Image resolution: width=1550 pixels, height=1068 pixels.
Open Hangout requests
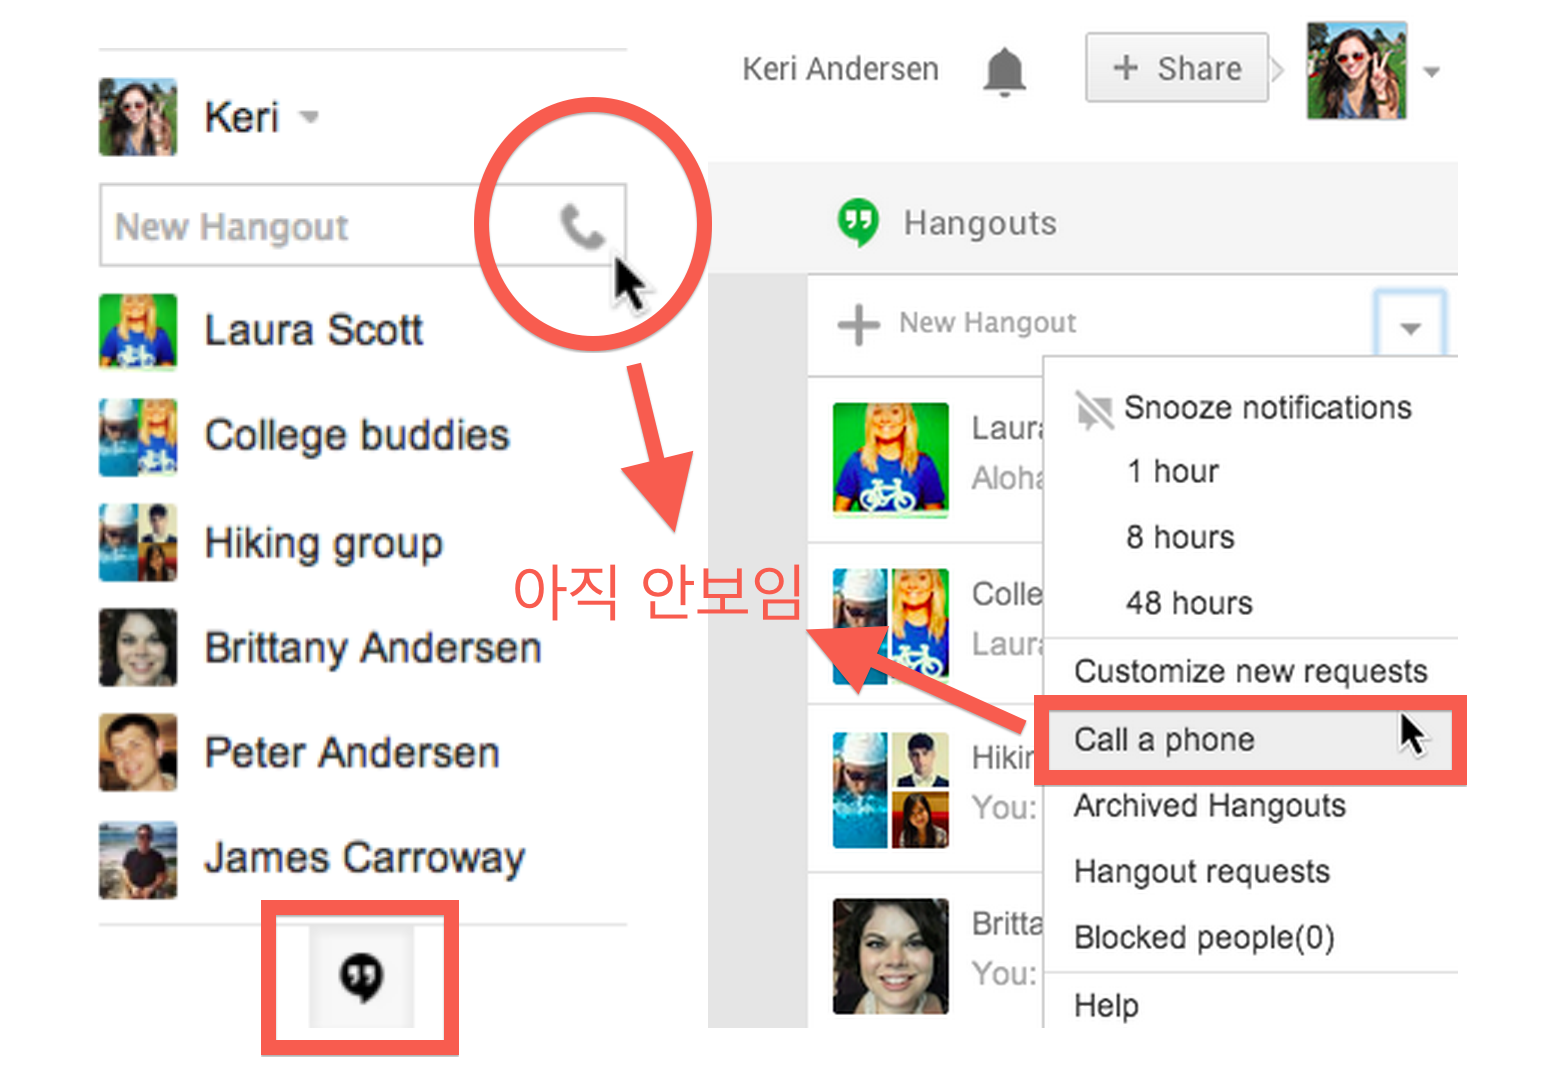1202,871
